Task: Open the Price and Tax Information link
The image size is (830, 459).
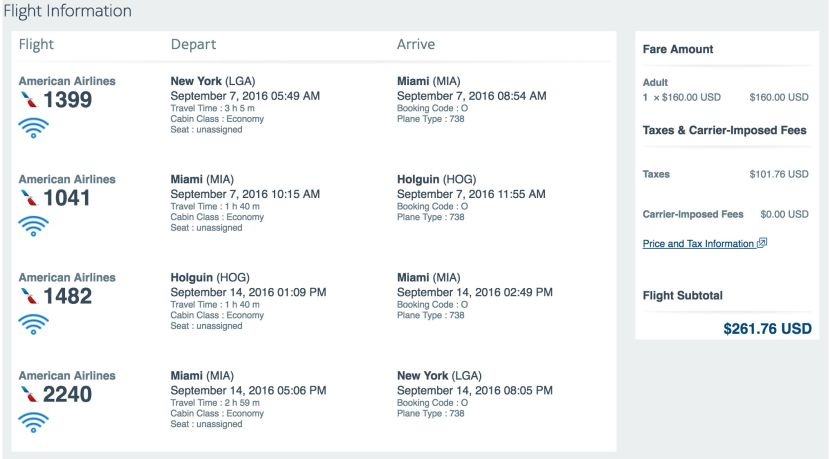Action: tap(697, 243)
